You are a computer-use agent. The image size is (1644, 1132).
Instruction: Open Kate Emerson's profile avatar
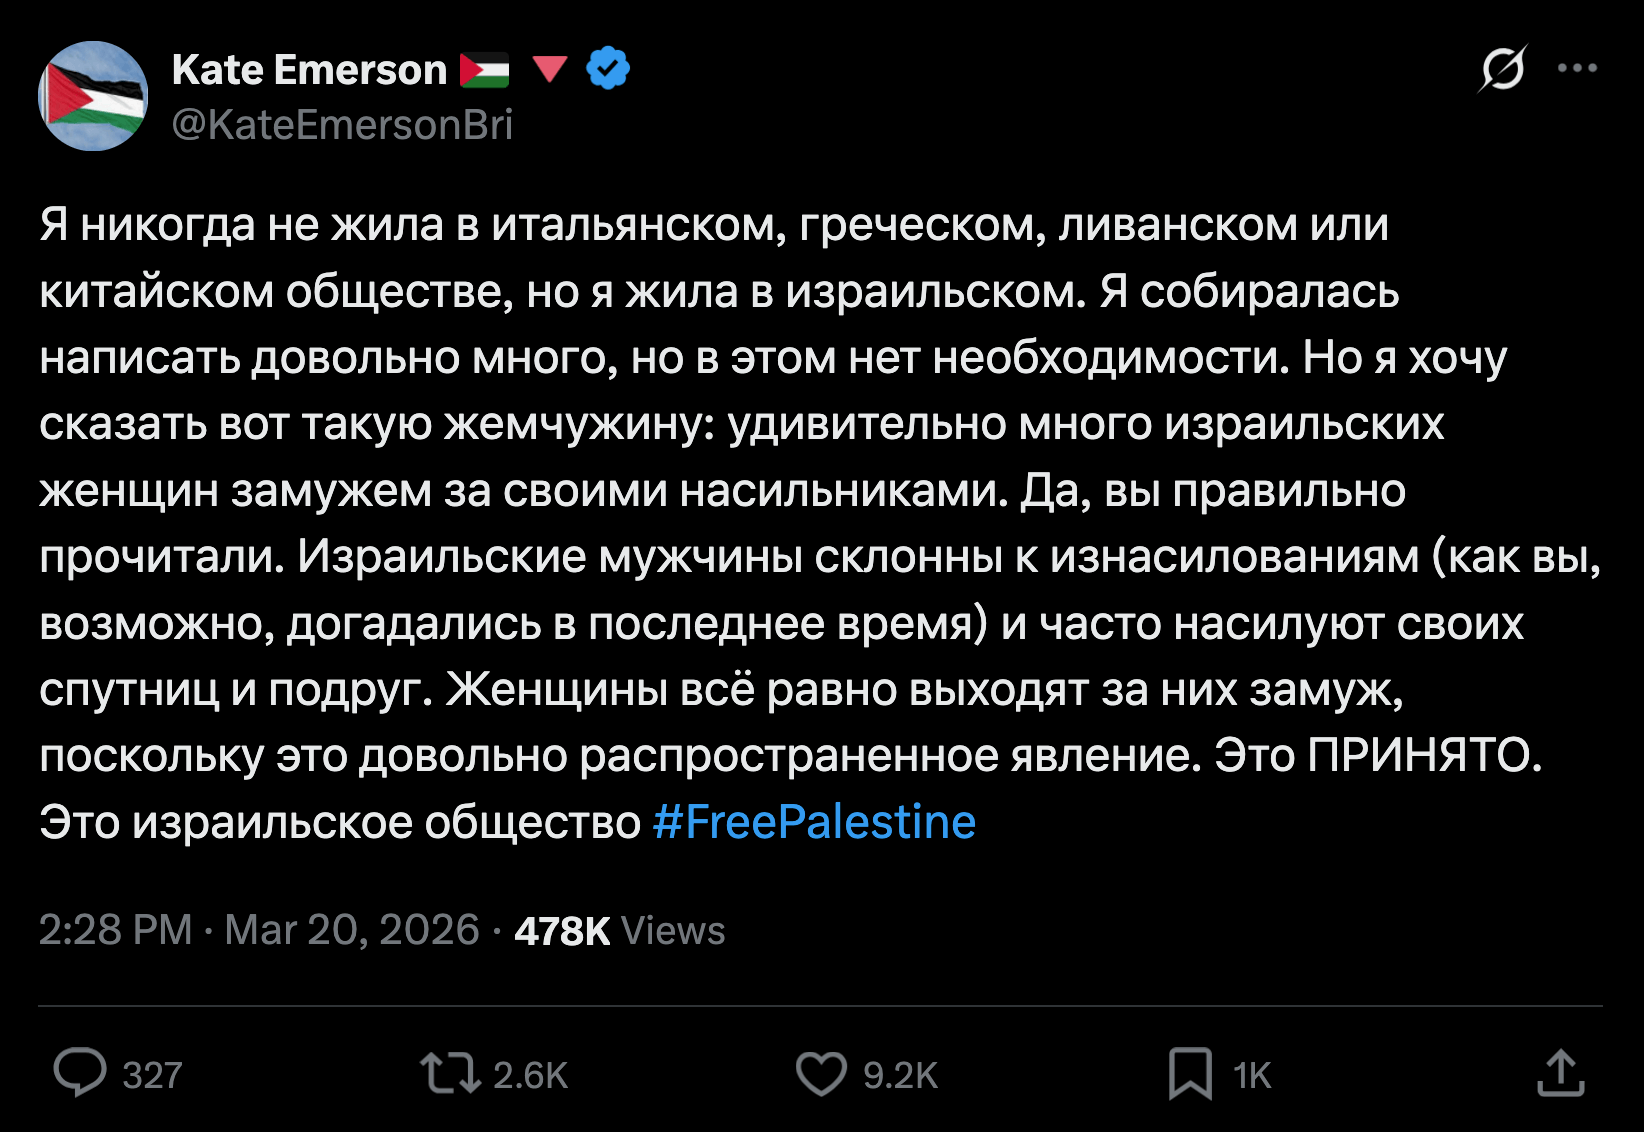tap(93, 96)
